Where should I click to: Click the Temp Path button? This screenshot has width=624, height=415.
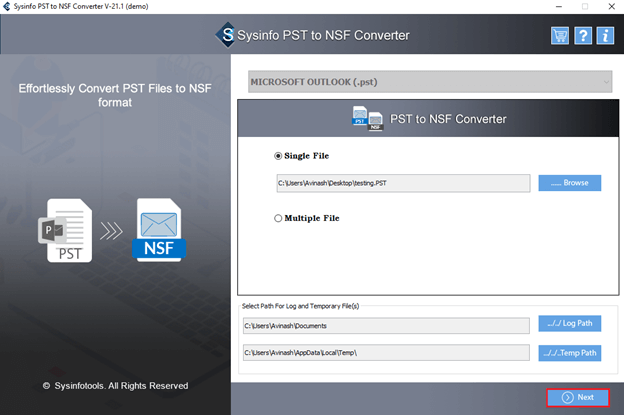(x=569, y=353)
